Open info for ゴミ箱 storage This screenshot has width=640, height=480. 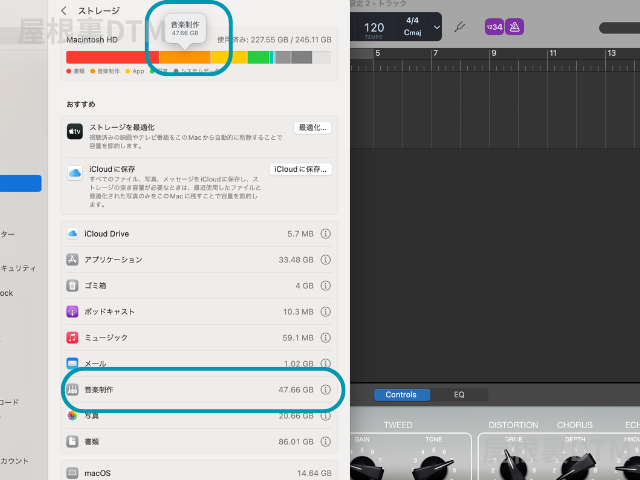coord(325,286)
